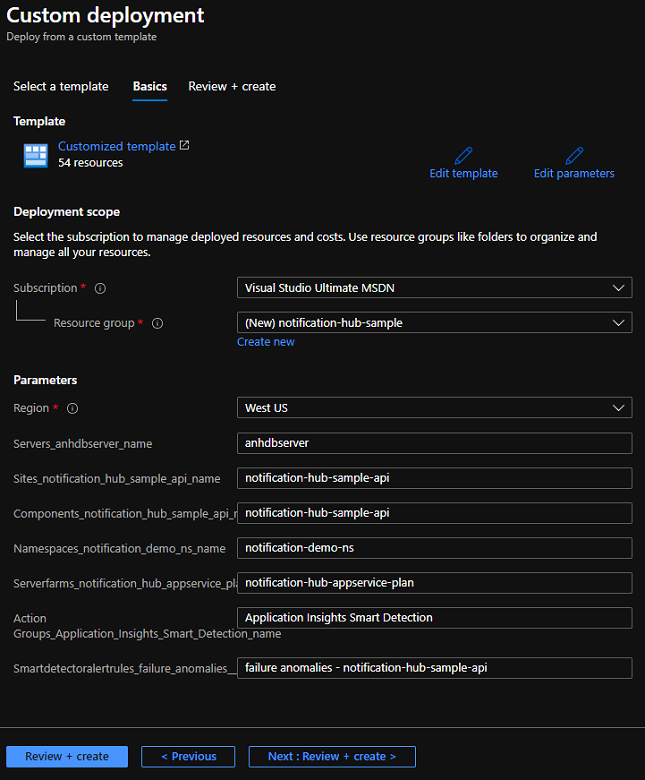Show info tooltip for Subscription
The width and height of the screenshot is (645, 780).
[x=100, y=289]
